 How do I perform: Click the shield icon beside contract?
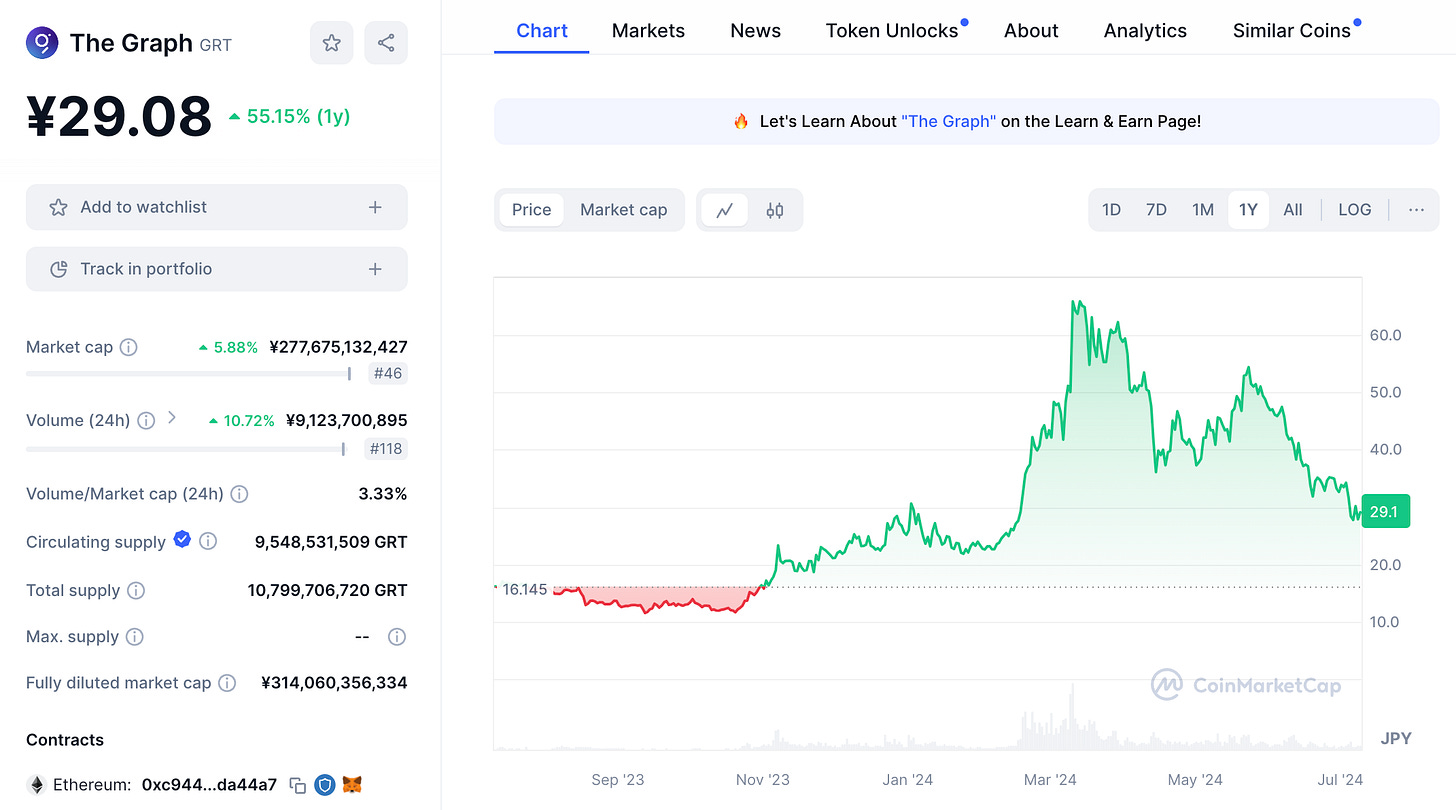point(325,785)
